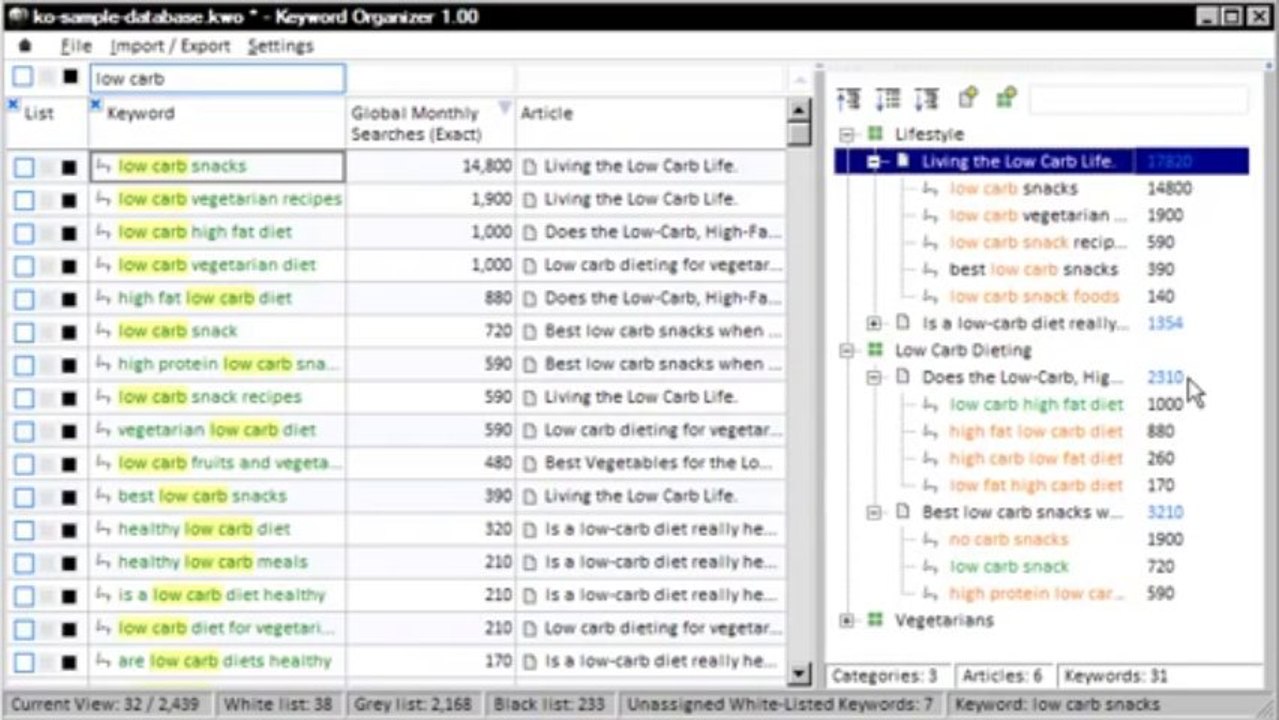Collapse the Lifestyle category
This screenshot has width=1279, height=720.
coord(847,134)
